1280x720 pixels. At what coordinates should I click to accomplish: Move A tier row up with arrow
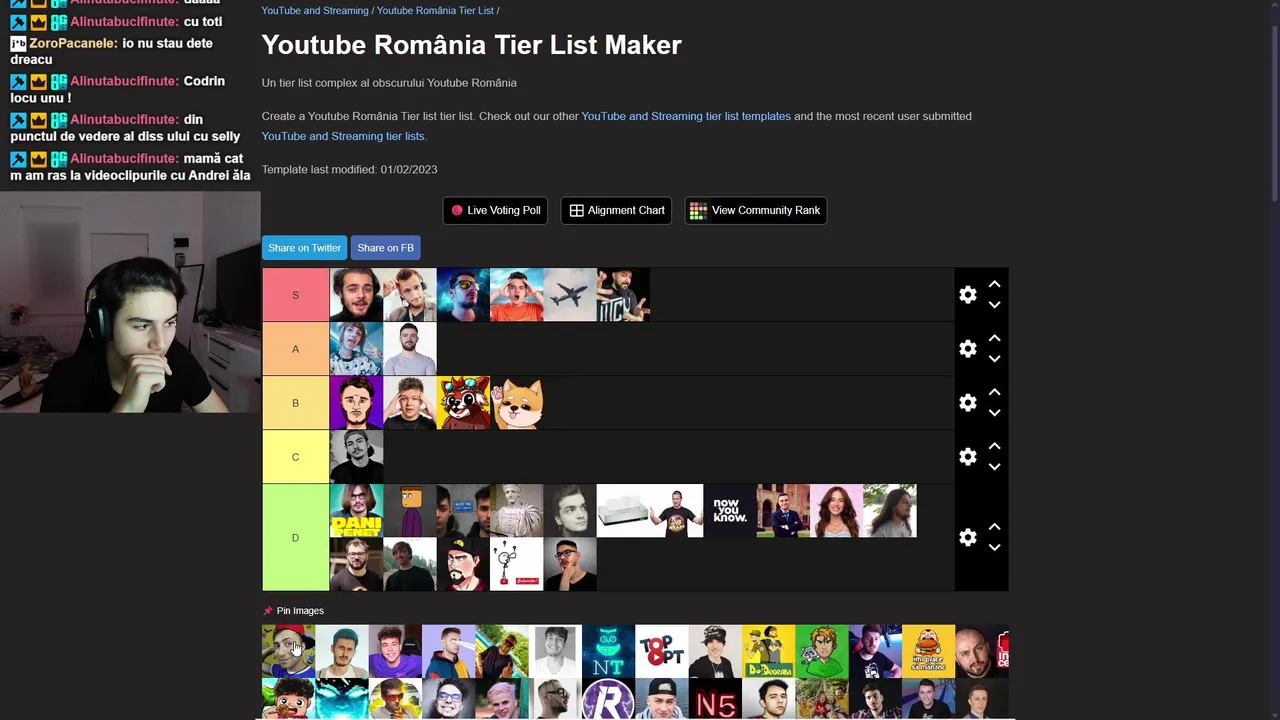pos(994,338)
